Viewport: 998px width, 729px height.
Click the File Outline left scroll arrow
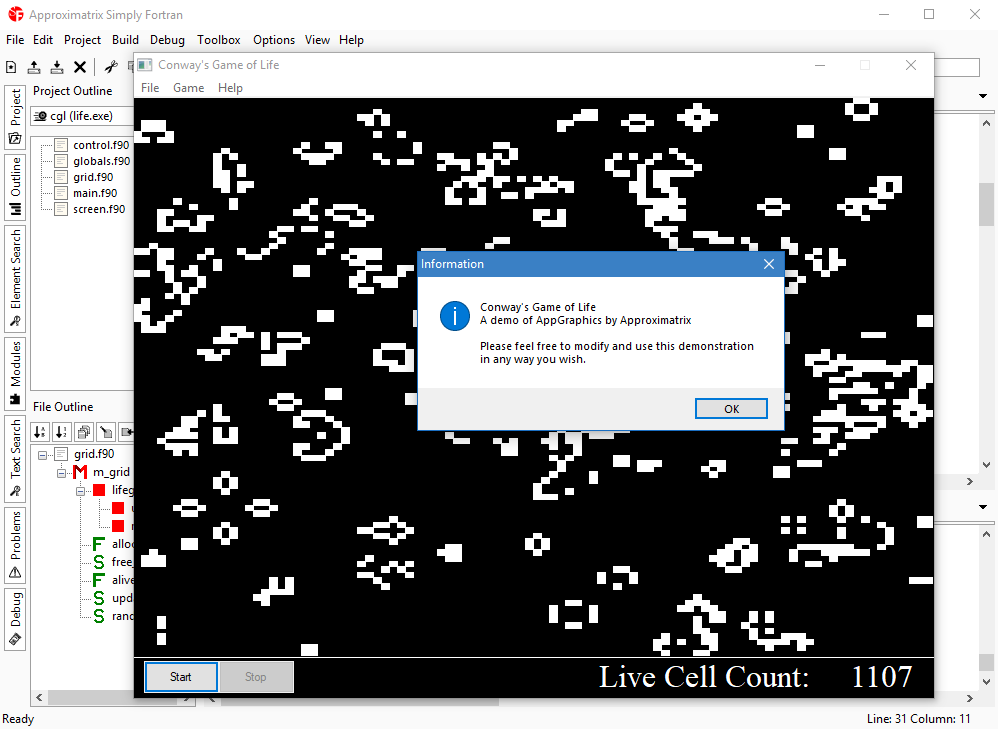[39, 698]
